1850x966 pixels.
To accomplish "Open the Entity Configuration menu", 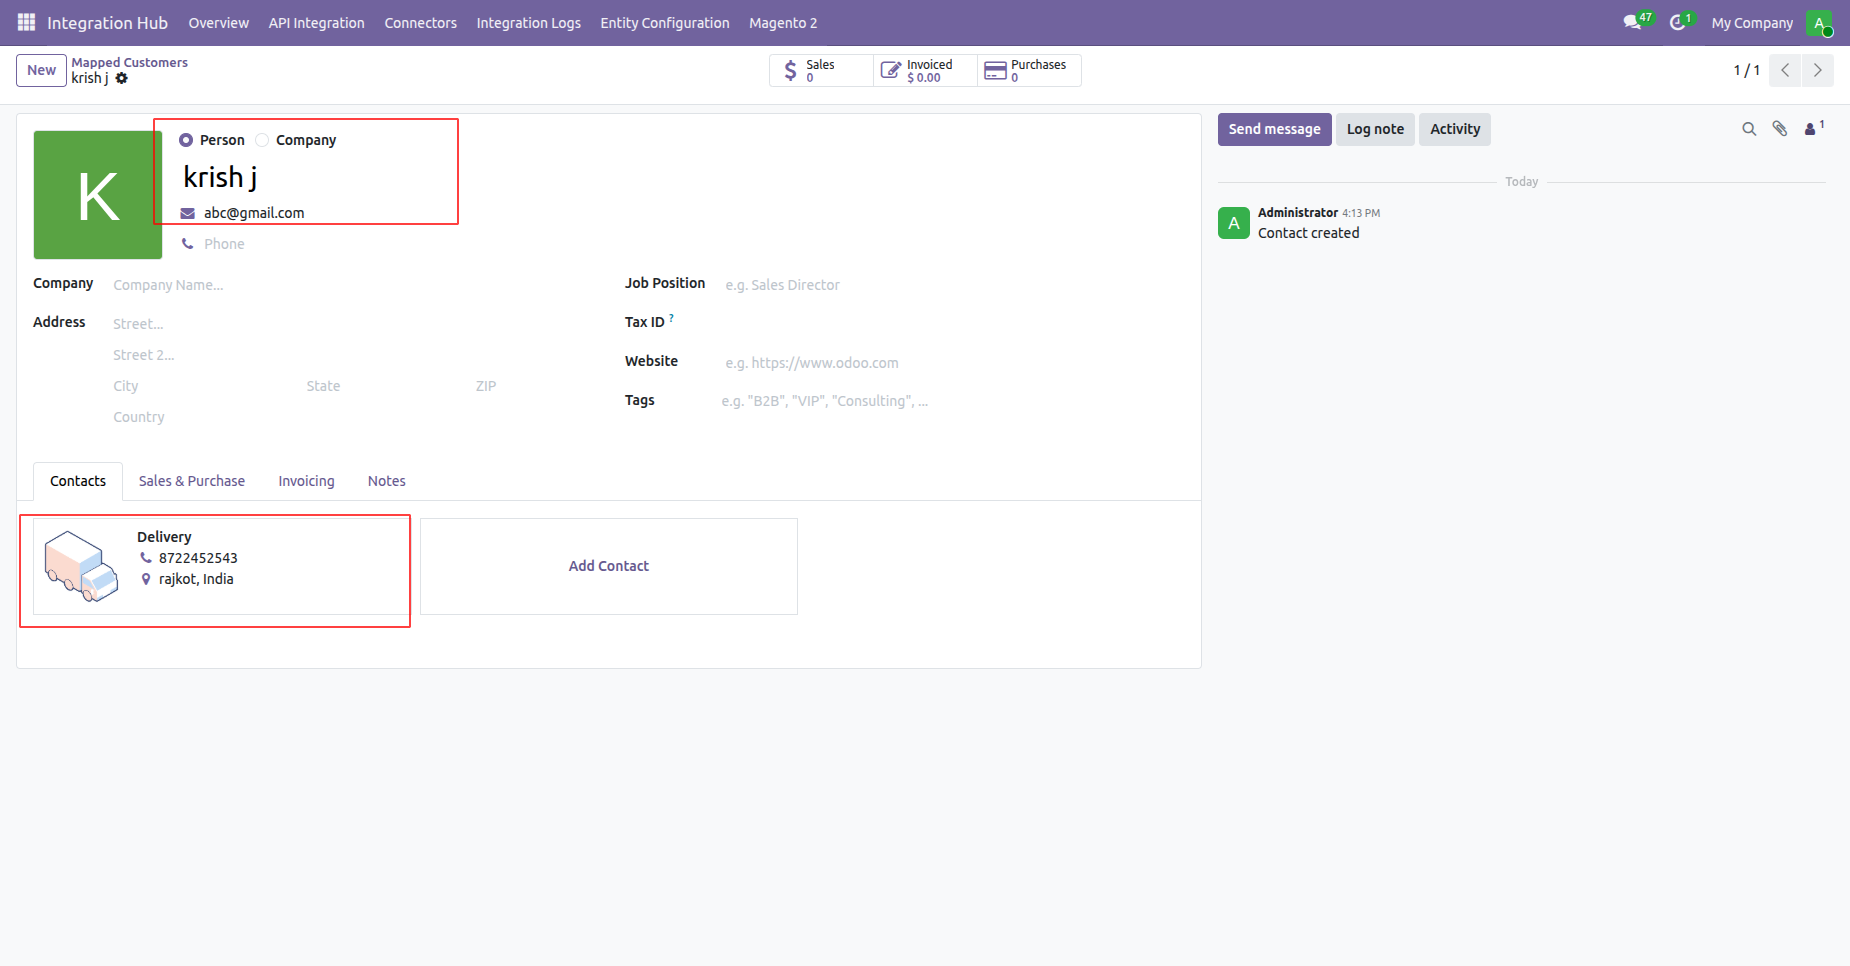I will point(665,22).
